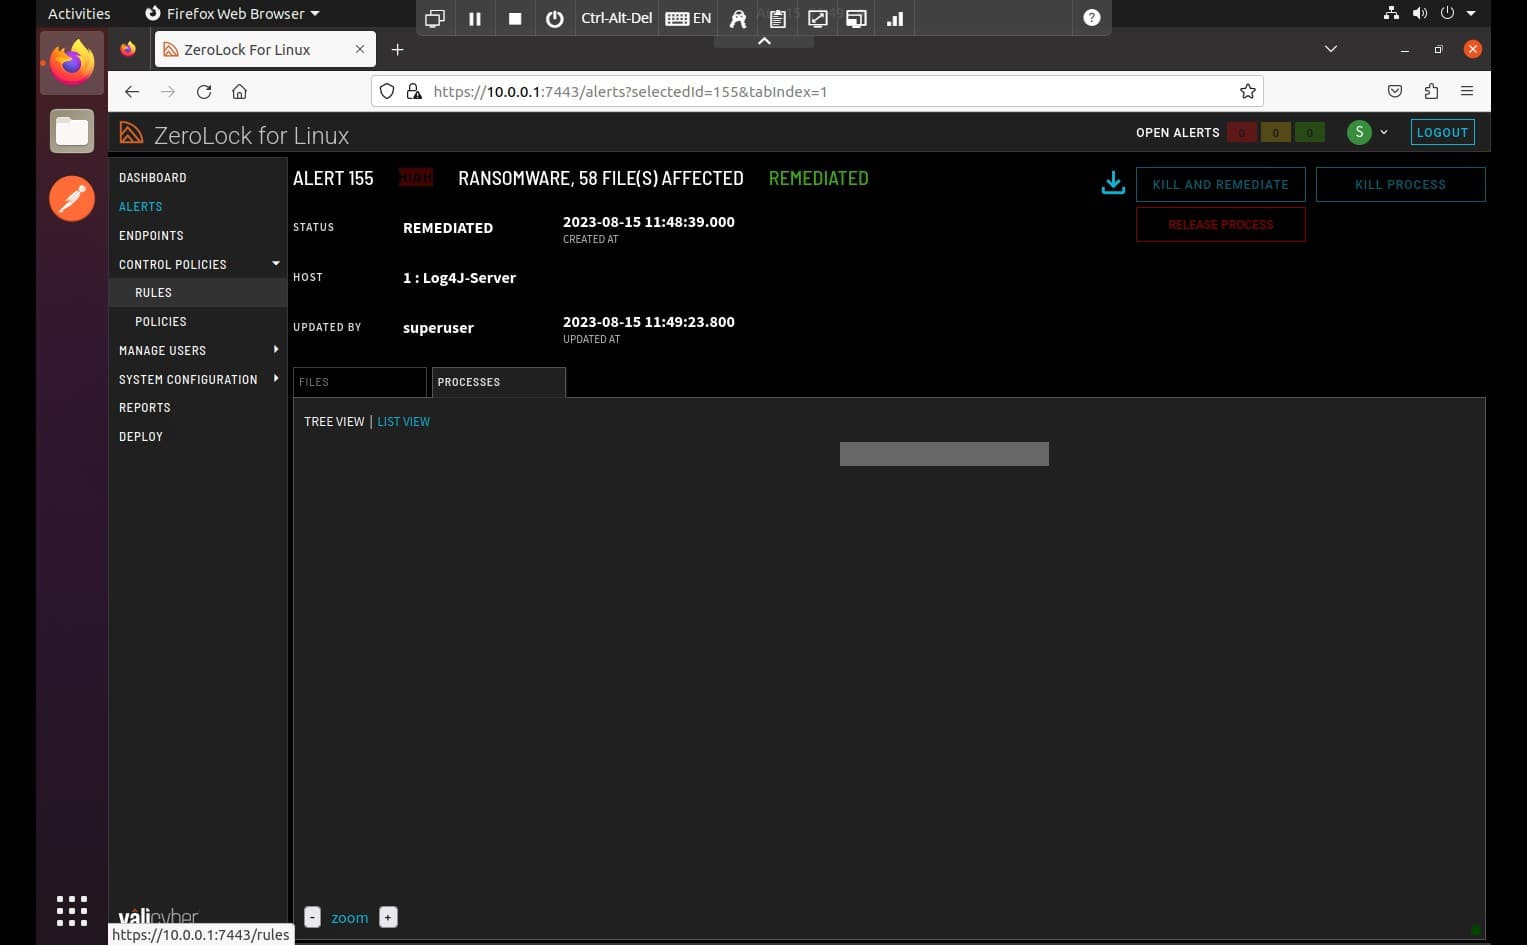Switch to the FILES tab
Image resolution: width=1527 pixels, height=945 pixels.
pyautogui.click(x=360, y=382)
